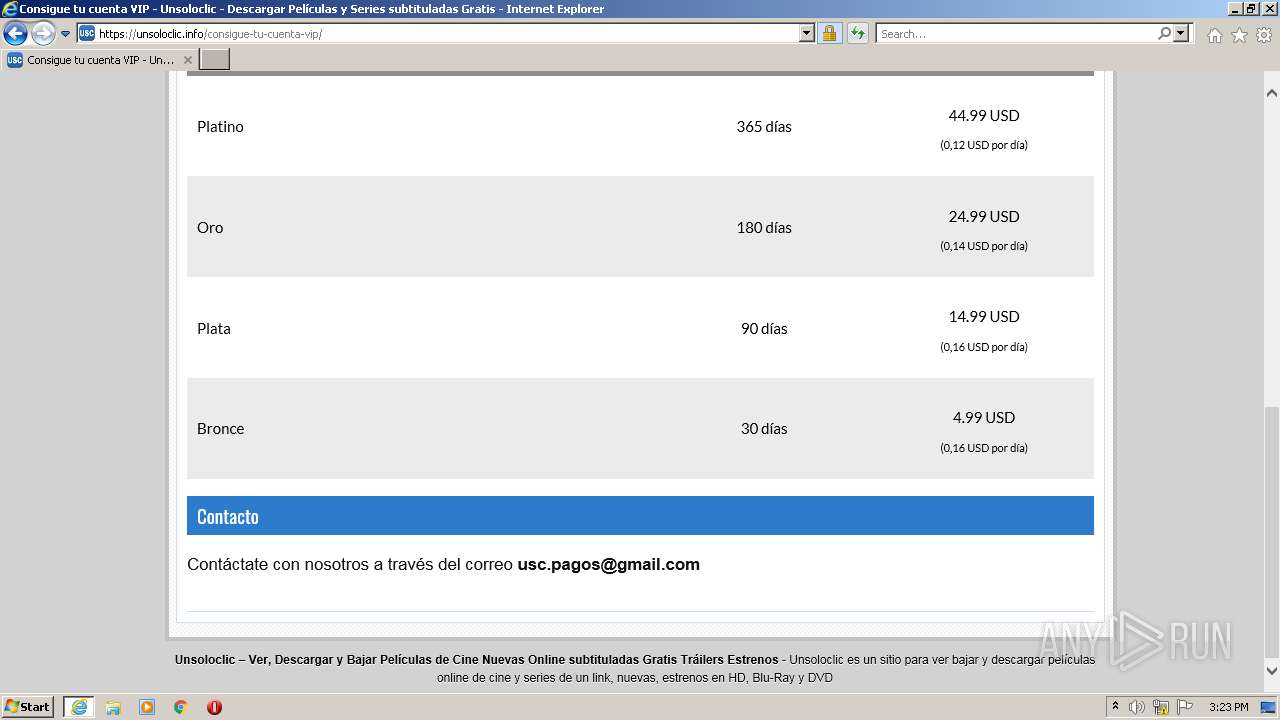Click the magnifier search icon

click(x=1164, y=33)
